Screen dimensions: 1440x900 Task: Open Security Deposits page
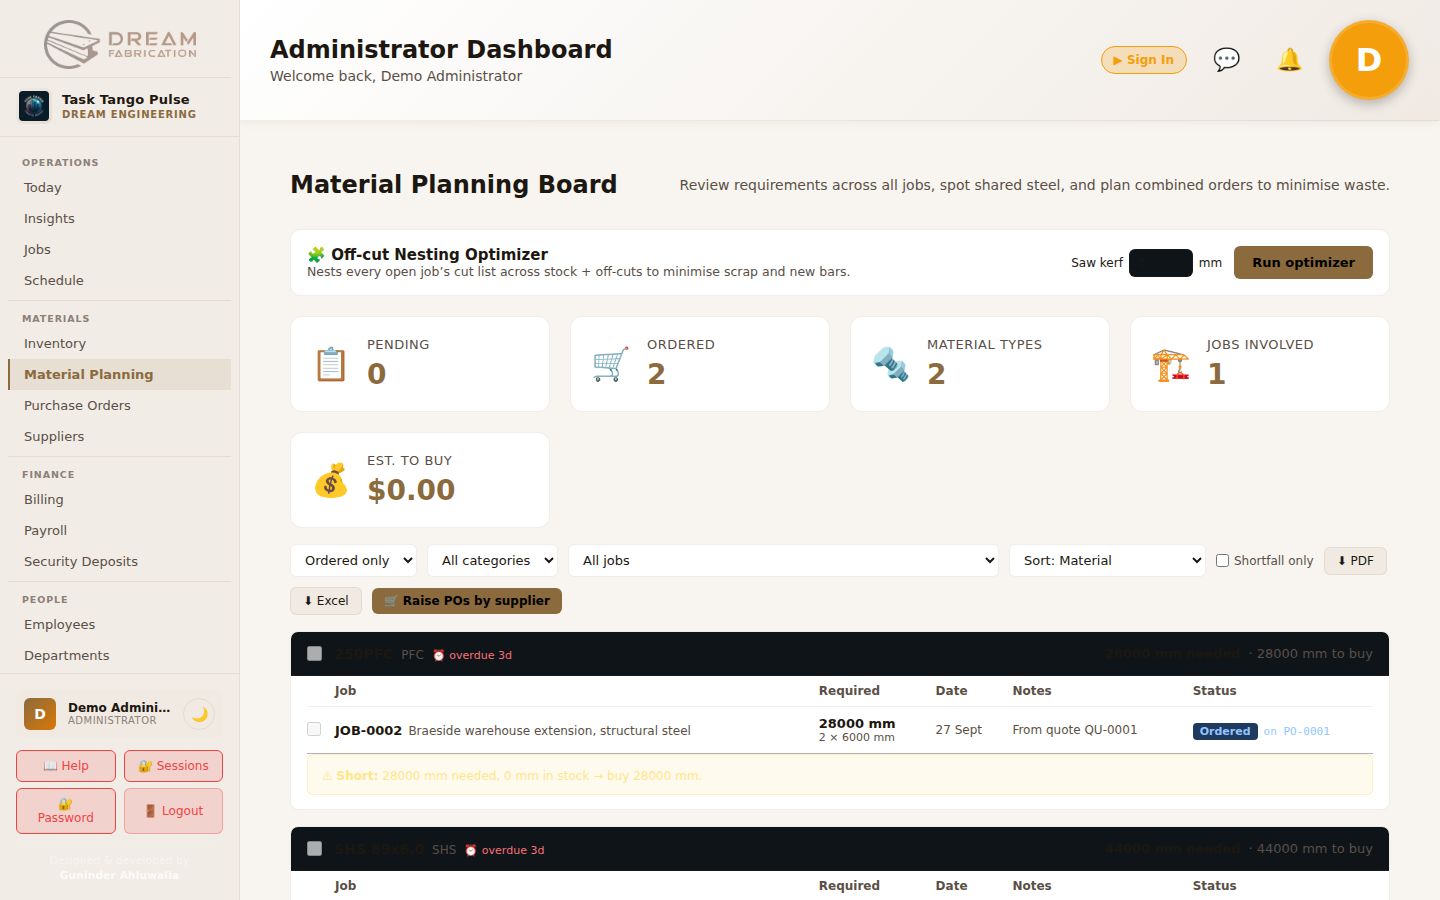(119, 562)
